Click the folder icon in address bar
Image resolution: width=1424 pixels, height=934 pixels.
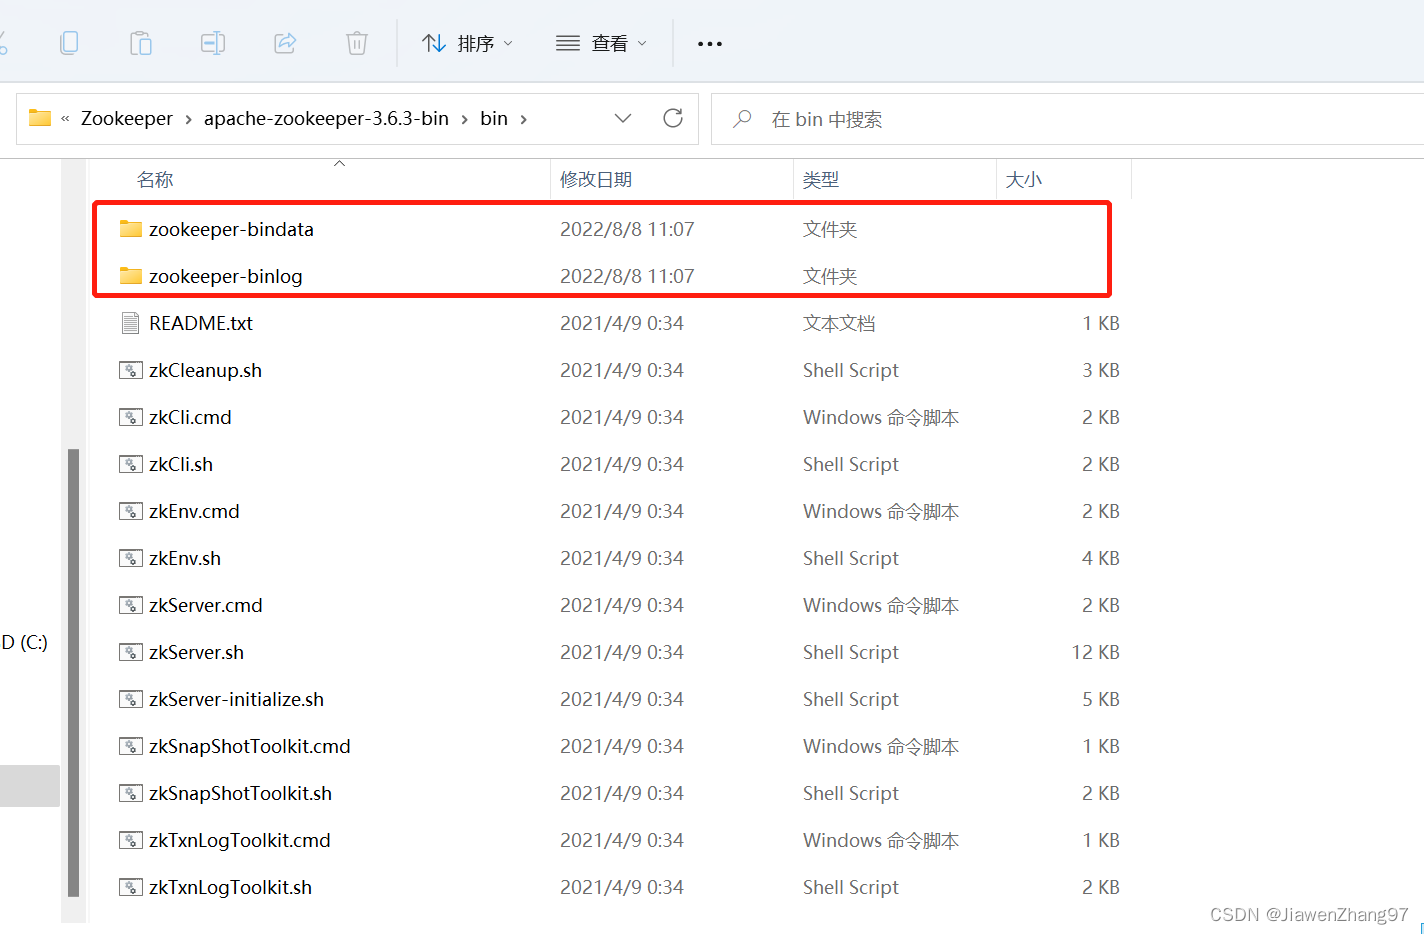[40, 118]
